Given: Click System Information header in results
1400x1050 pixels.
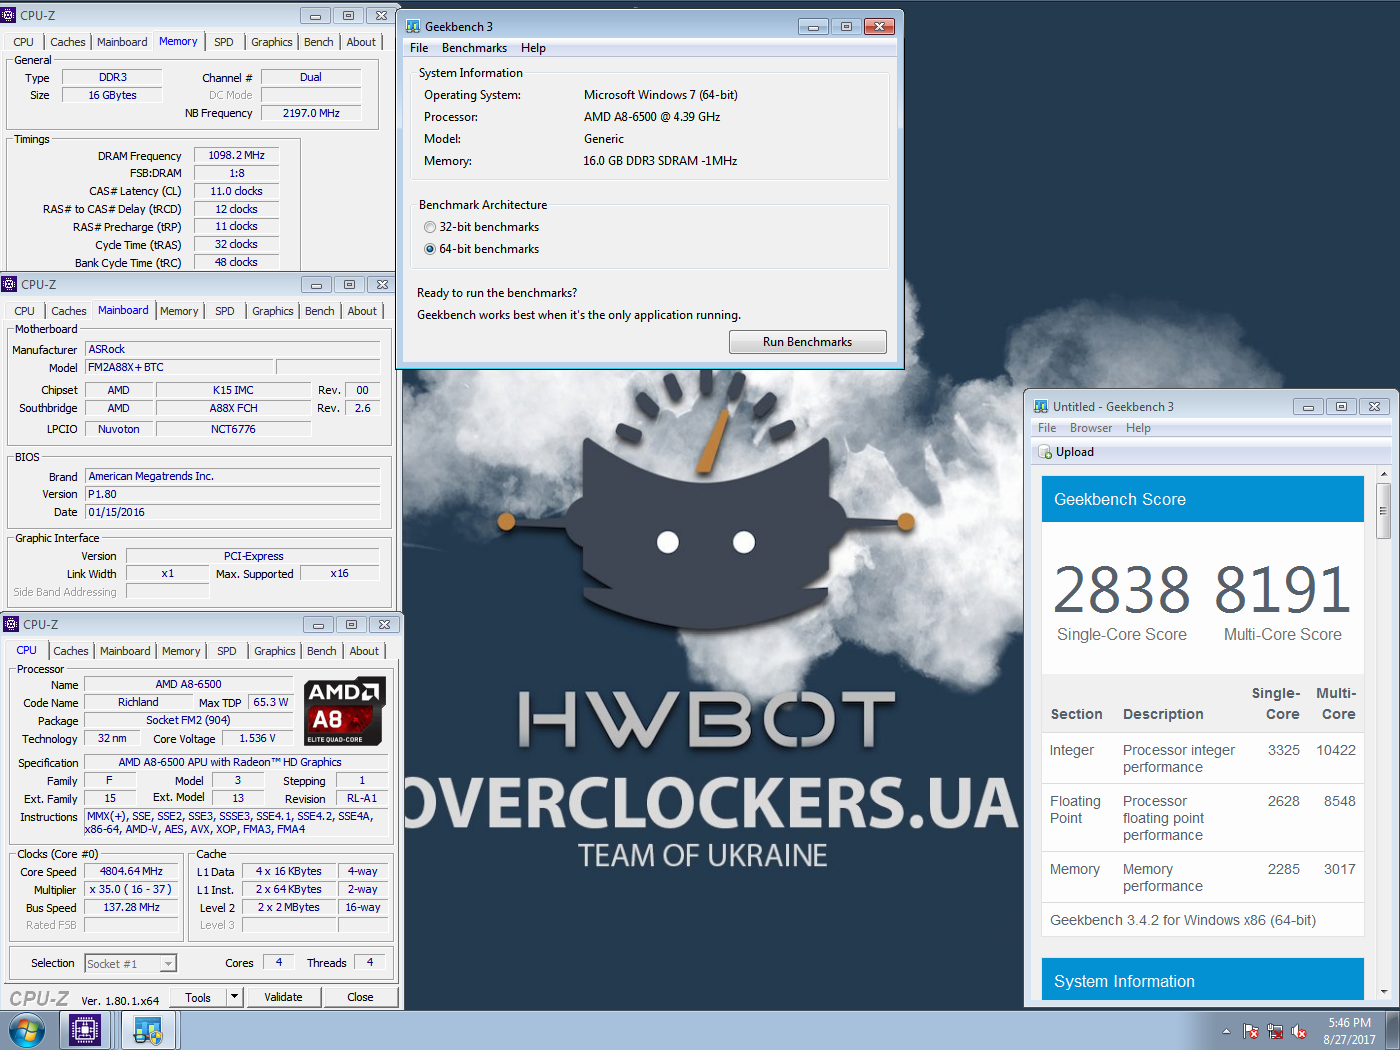Looking at the screenshot, I should 1203,980.
